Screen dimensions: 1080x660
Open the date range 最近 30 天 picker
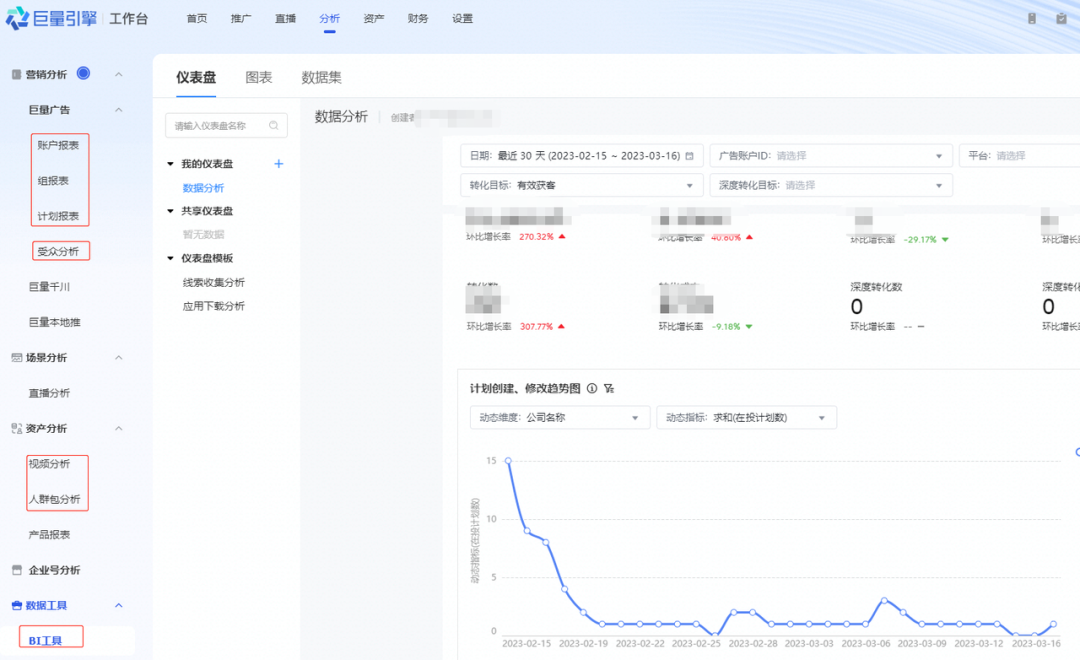tap(581, 156)
